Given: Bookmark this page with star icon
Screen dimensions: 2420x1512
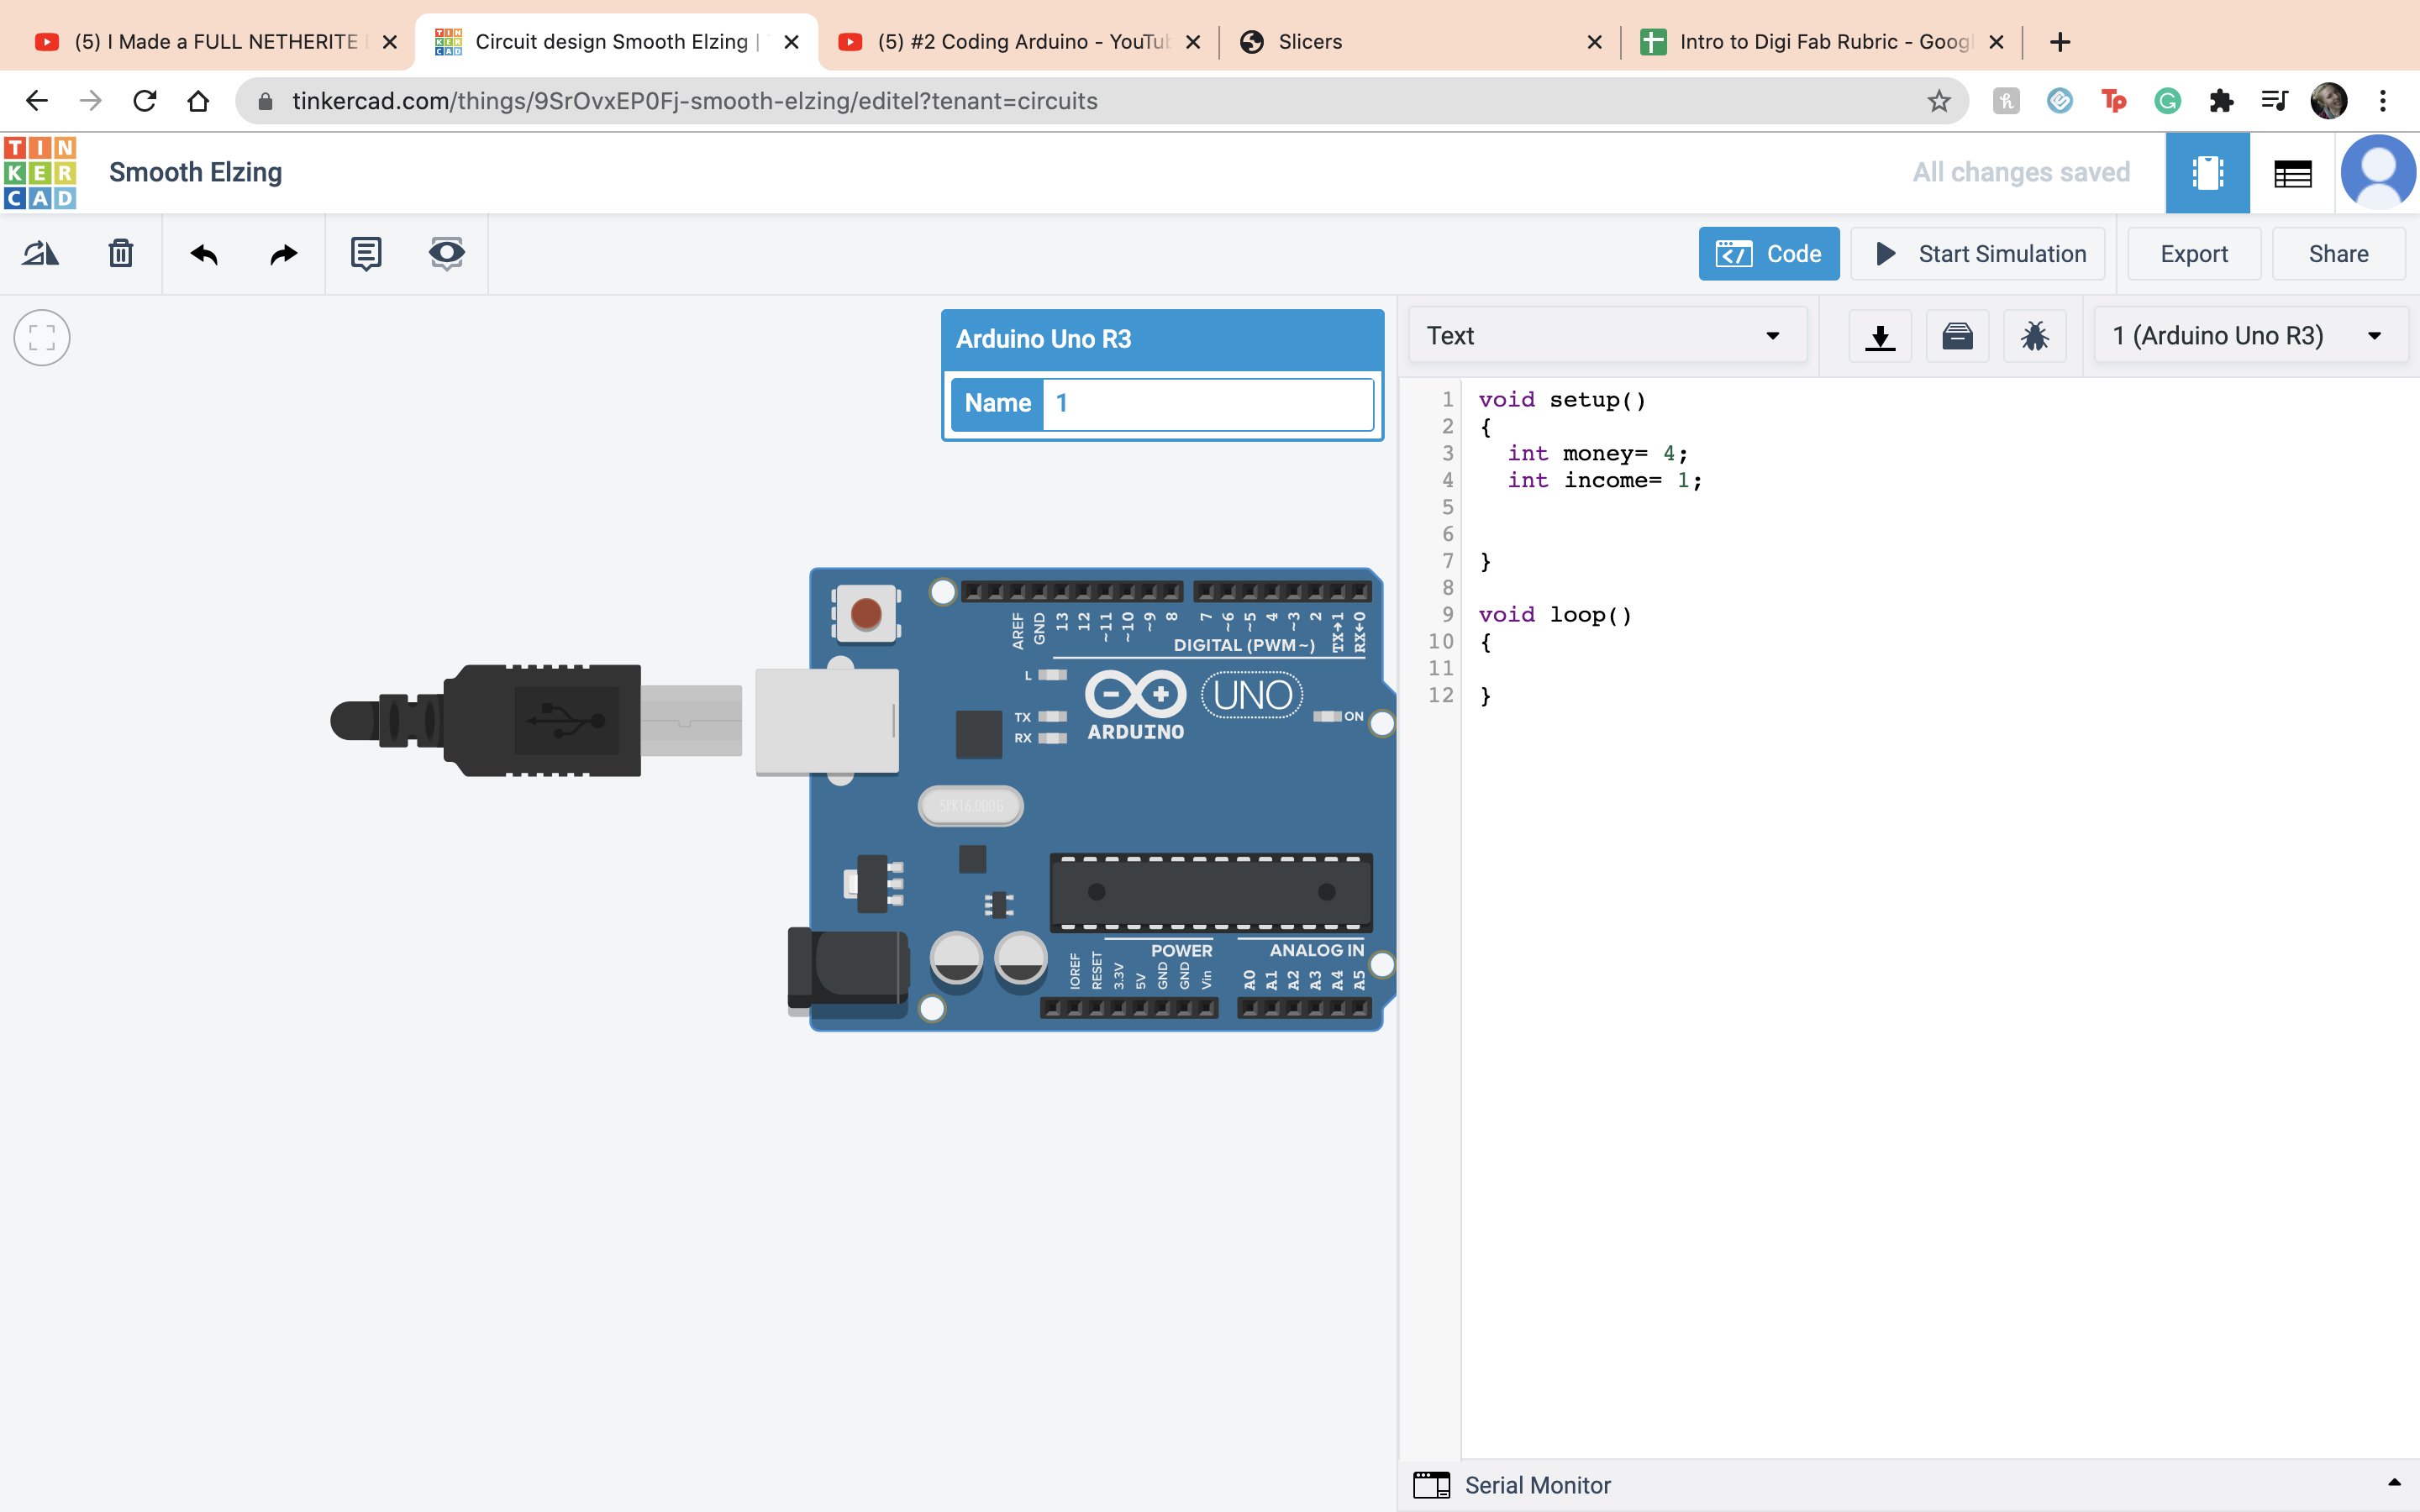Looking at the screenshot, I should (1939, 101).
